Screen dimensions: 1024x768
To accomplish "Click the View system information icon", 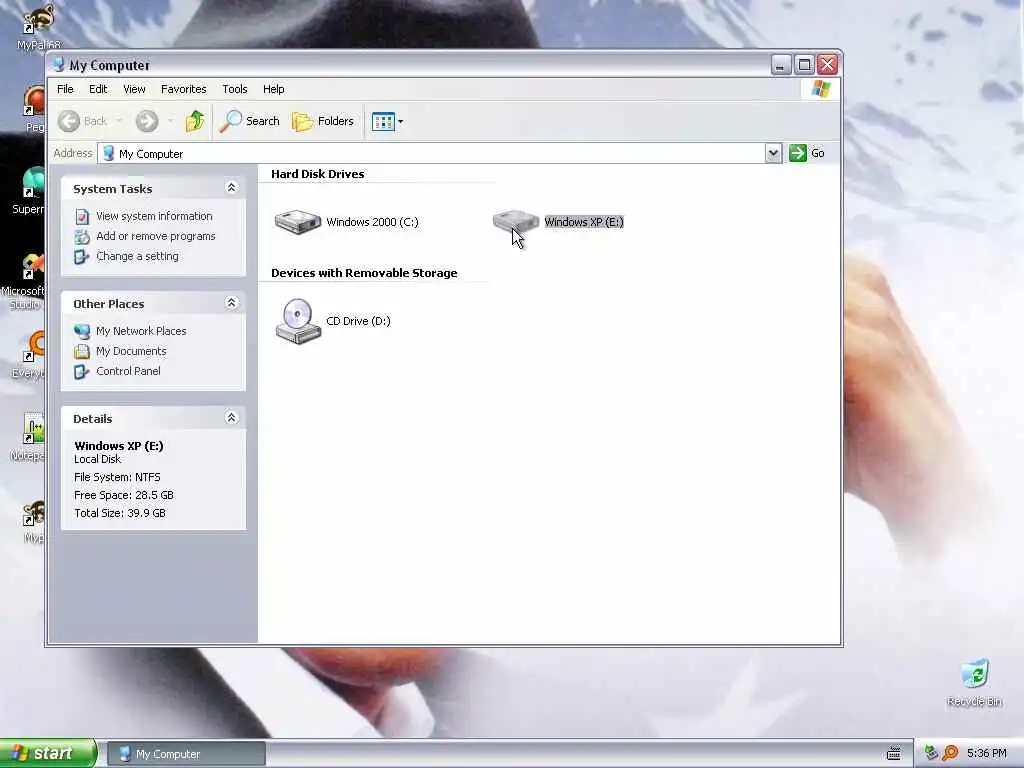I will click(82, 216).
